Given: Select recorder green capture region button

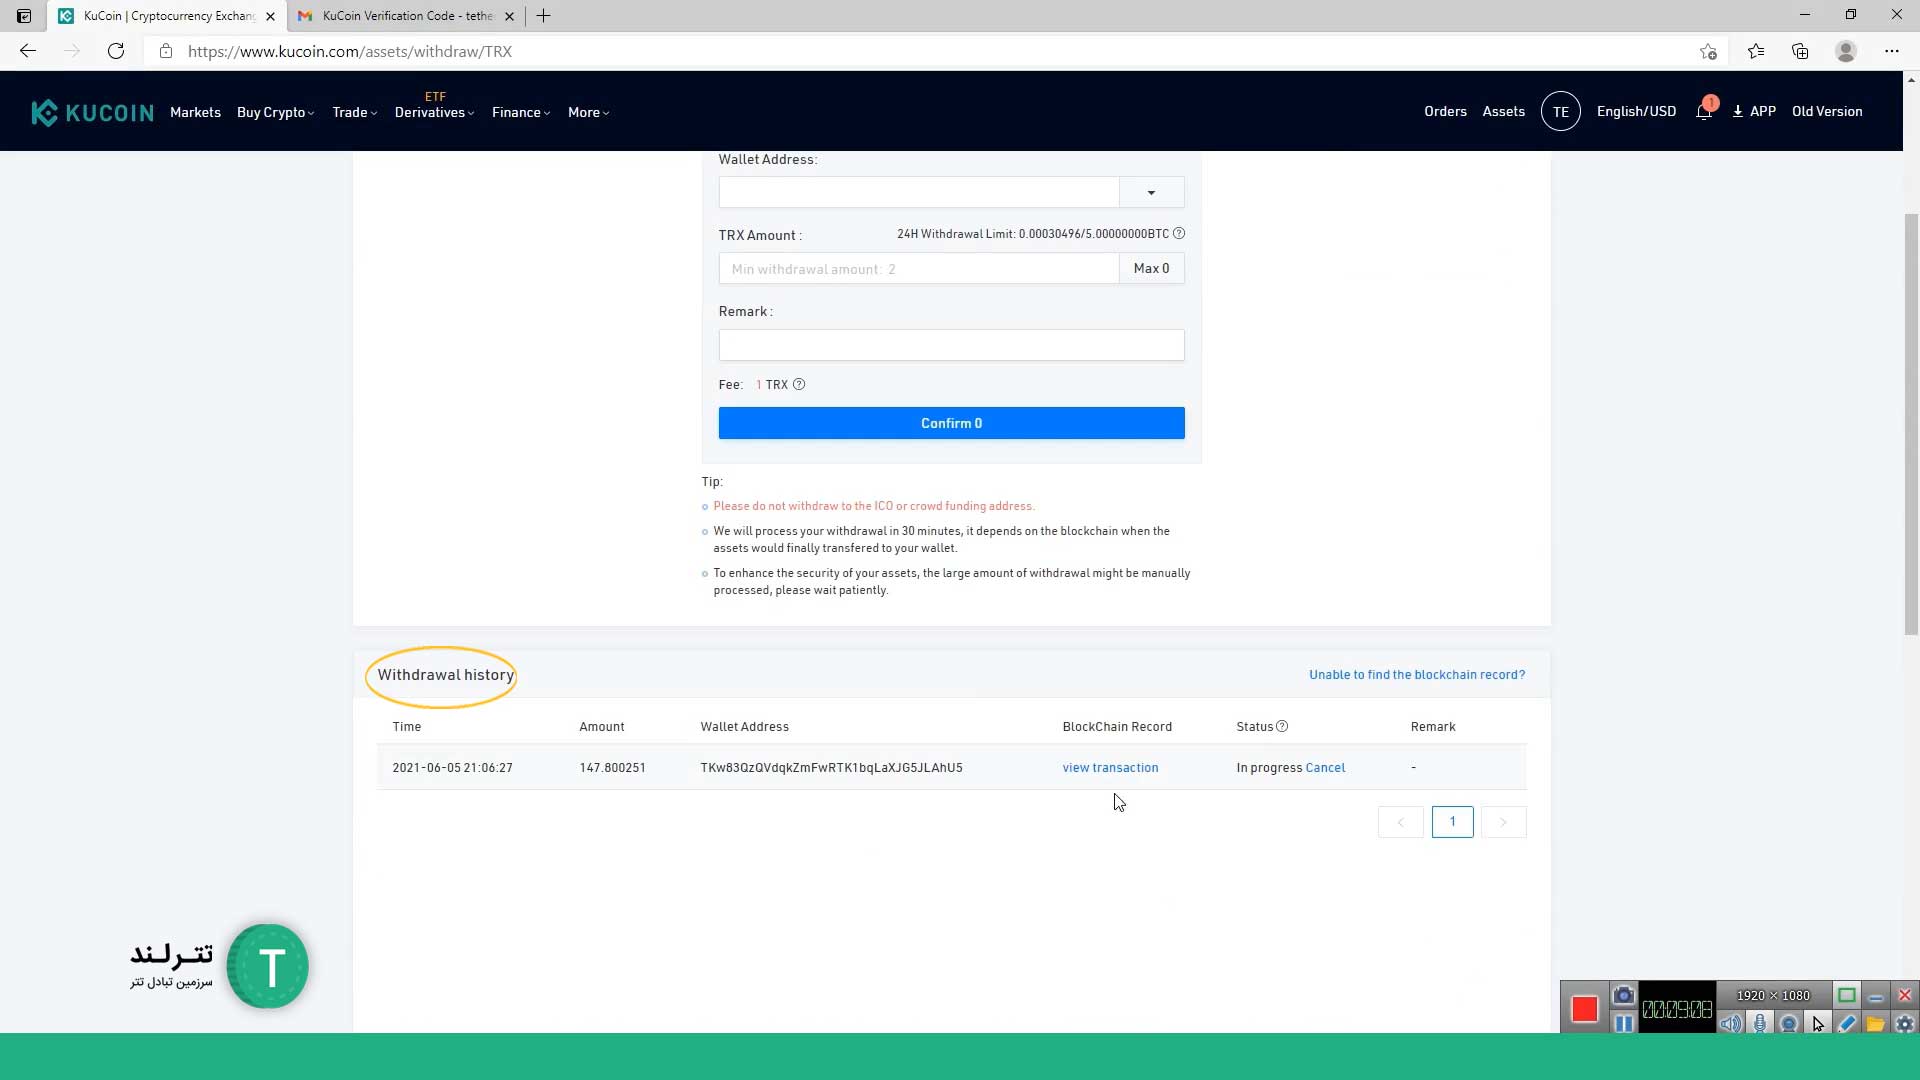Looking at the screenshot, I should 1847,995.
